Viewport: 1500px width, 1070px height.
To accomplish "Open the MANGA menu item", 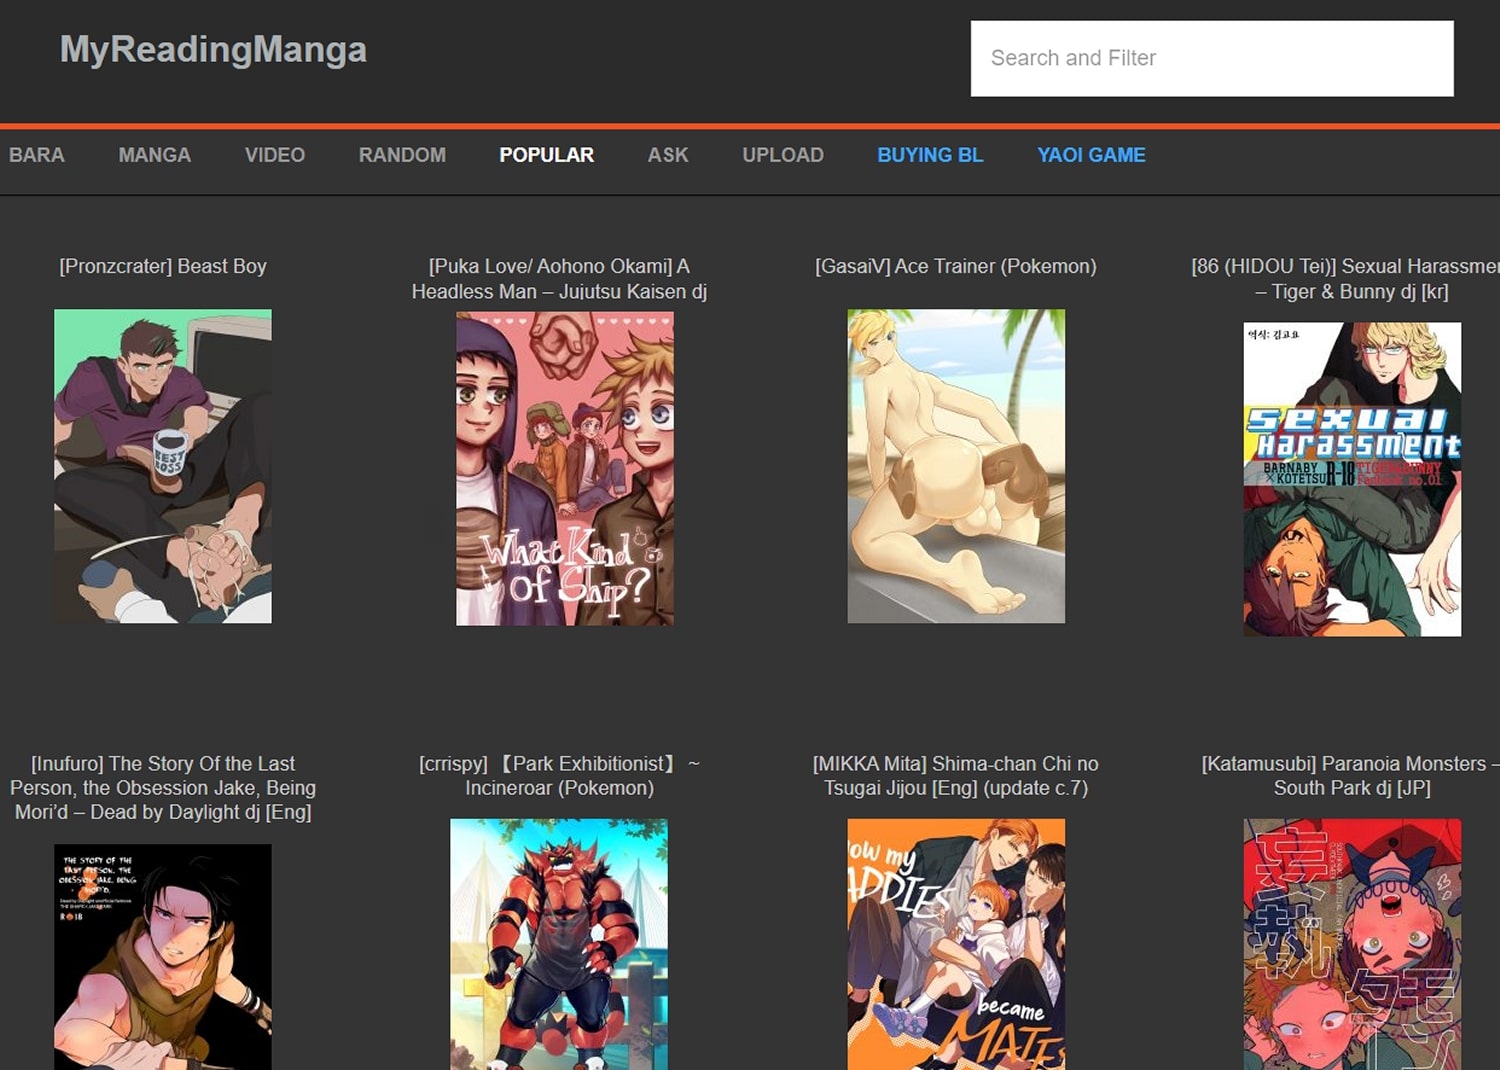I will click(155, 155).
